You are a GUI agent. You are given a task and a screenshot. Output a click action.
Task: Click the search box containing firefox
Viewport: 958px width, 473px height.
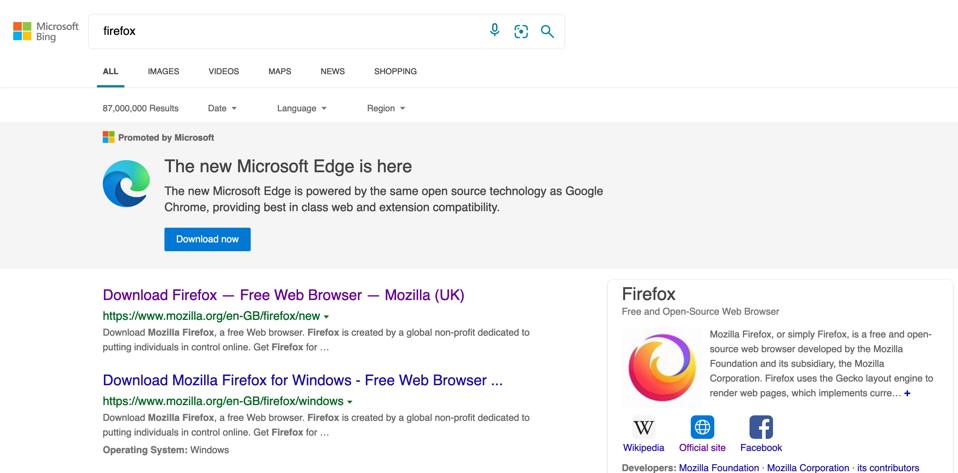click(290, 31)
